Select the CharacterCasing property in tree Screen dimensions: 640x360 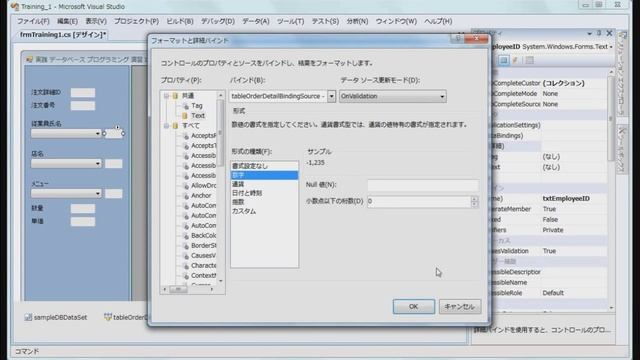203,266
